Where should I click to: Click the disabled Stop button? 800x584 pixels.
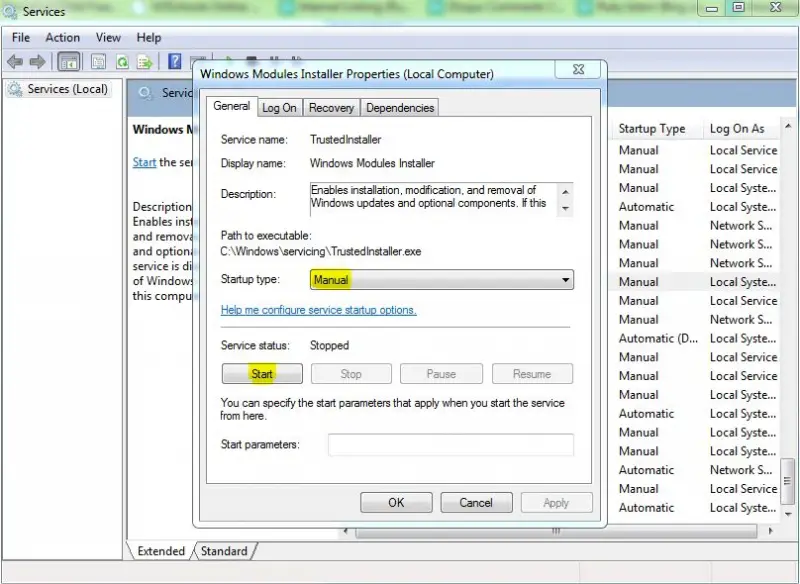(x=351, y=374)
